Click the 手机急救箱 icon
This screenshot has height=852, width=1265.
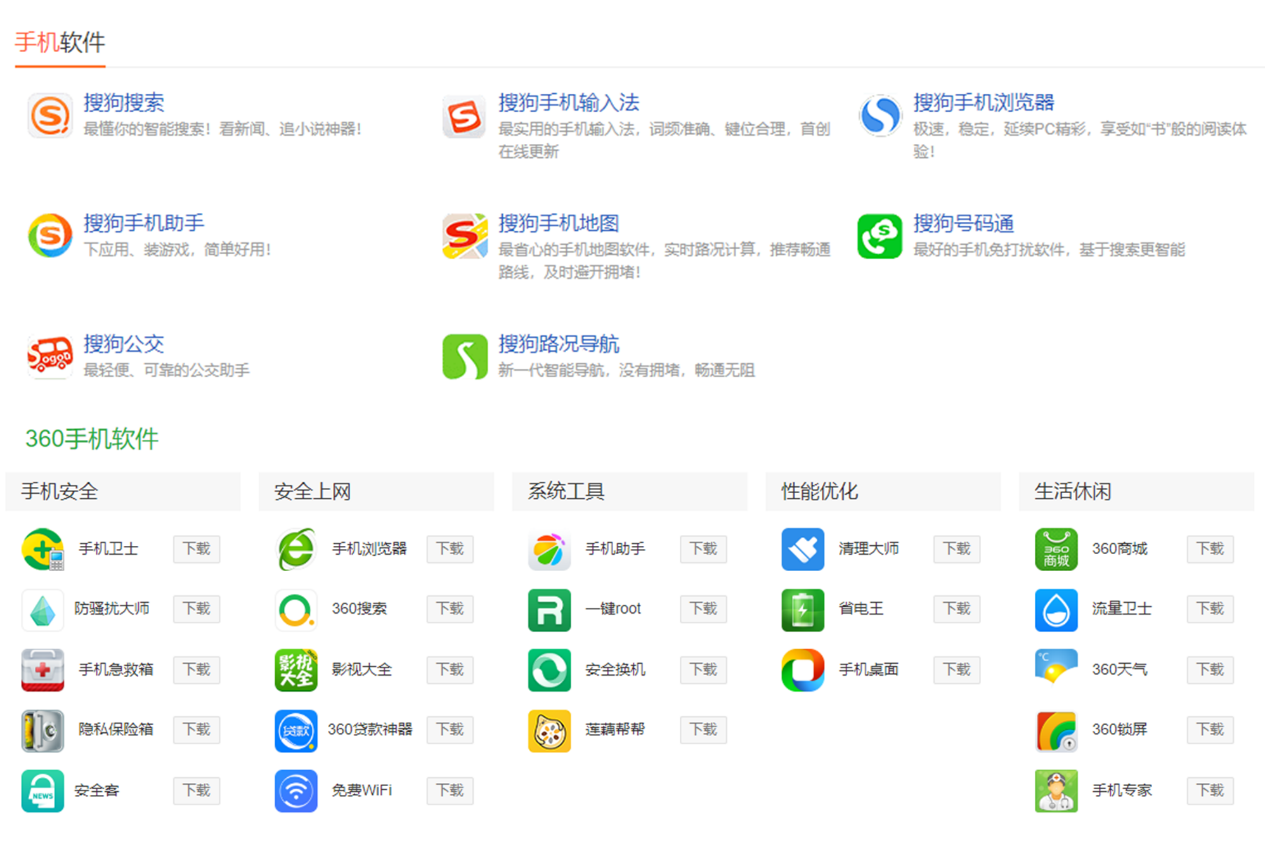(x=43, y=670)
